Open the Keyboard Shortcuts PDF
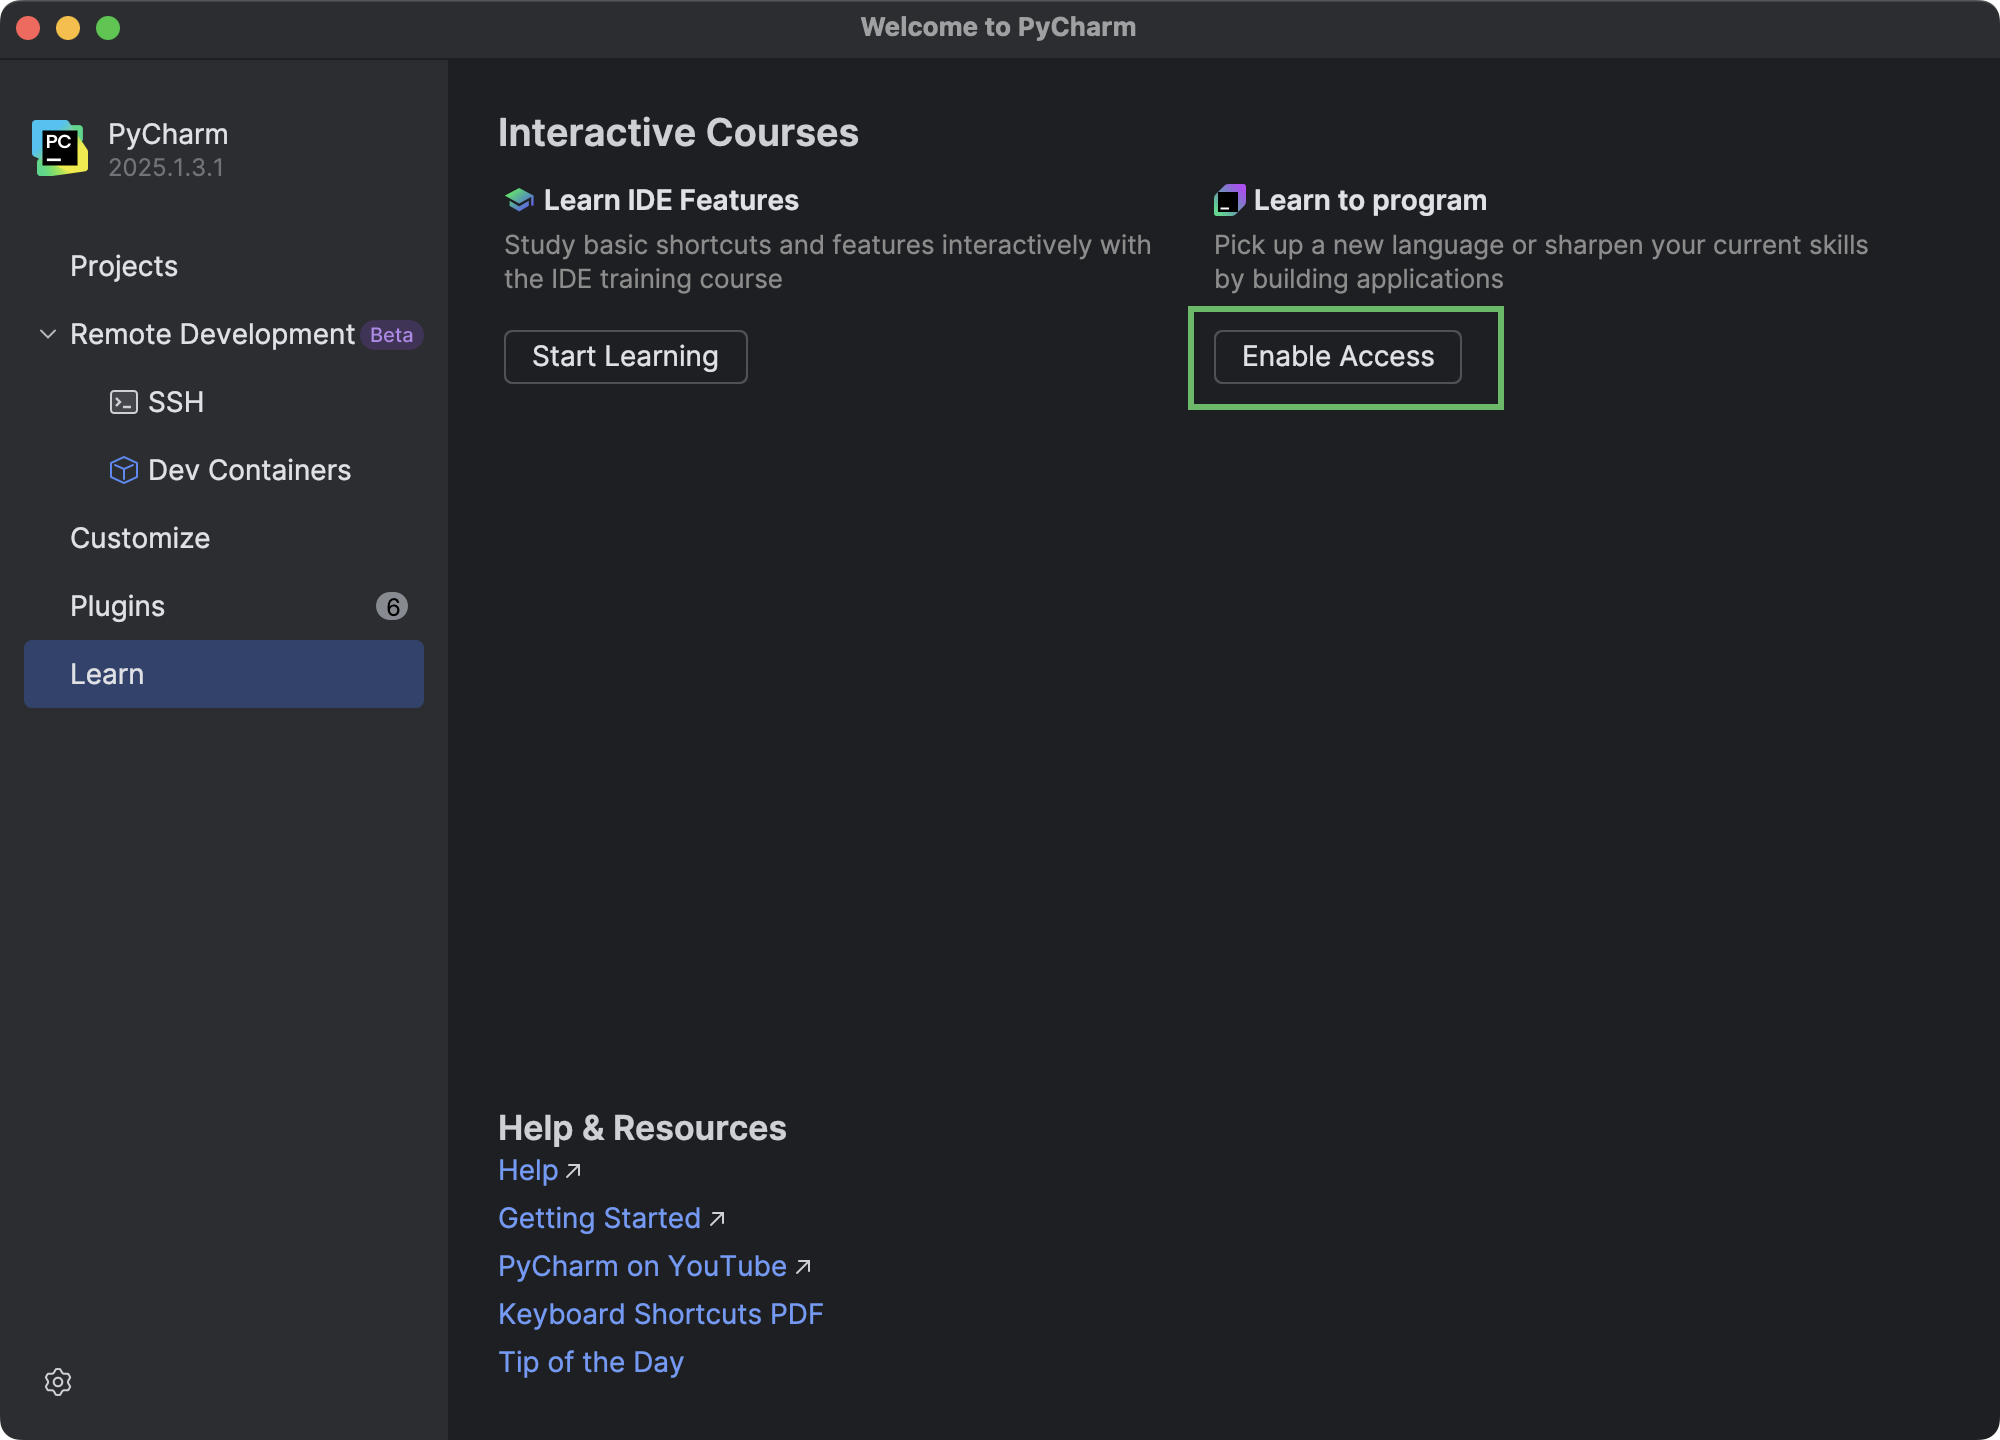 point(660,1314)
